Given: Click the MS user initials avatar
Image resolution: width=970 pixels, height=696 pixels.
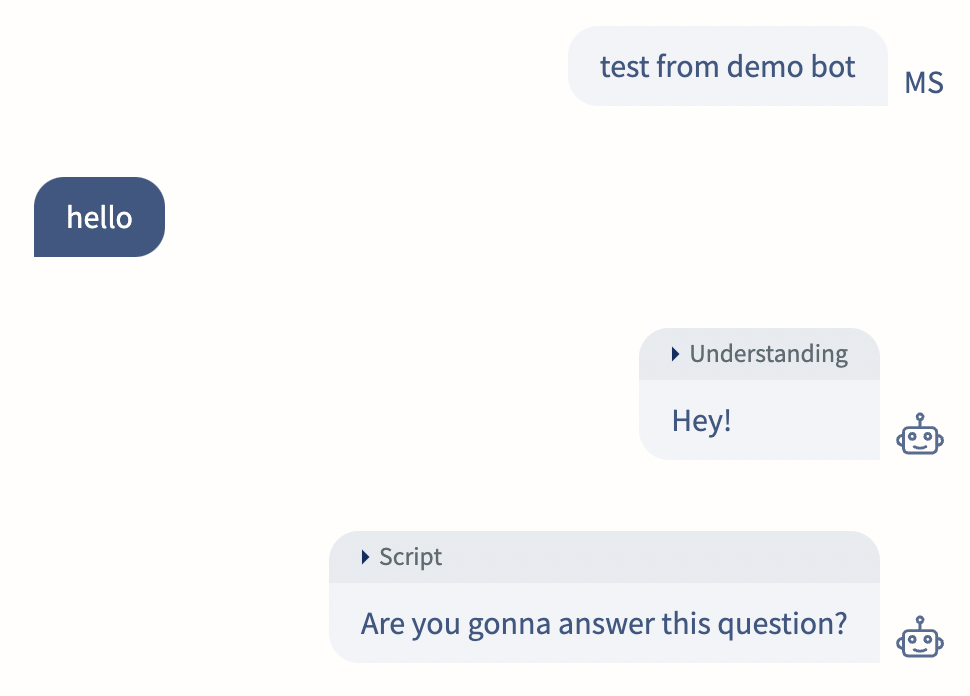Looking at the screenshot, I should tap(924, 83).
